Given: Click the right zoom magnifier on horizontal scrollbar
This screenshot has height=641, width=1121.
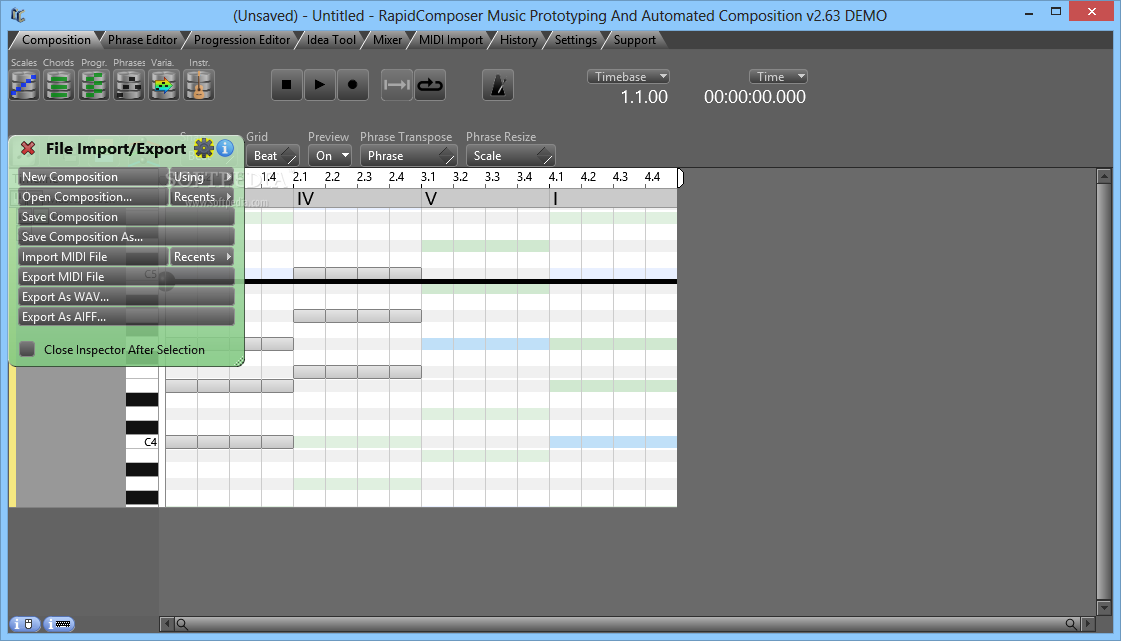Looking at the screenshot, I should pyautogui.click(x=1071, y=624).
